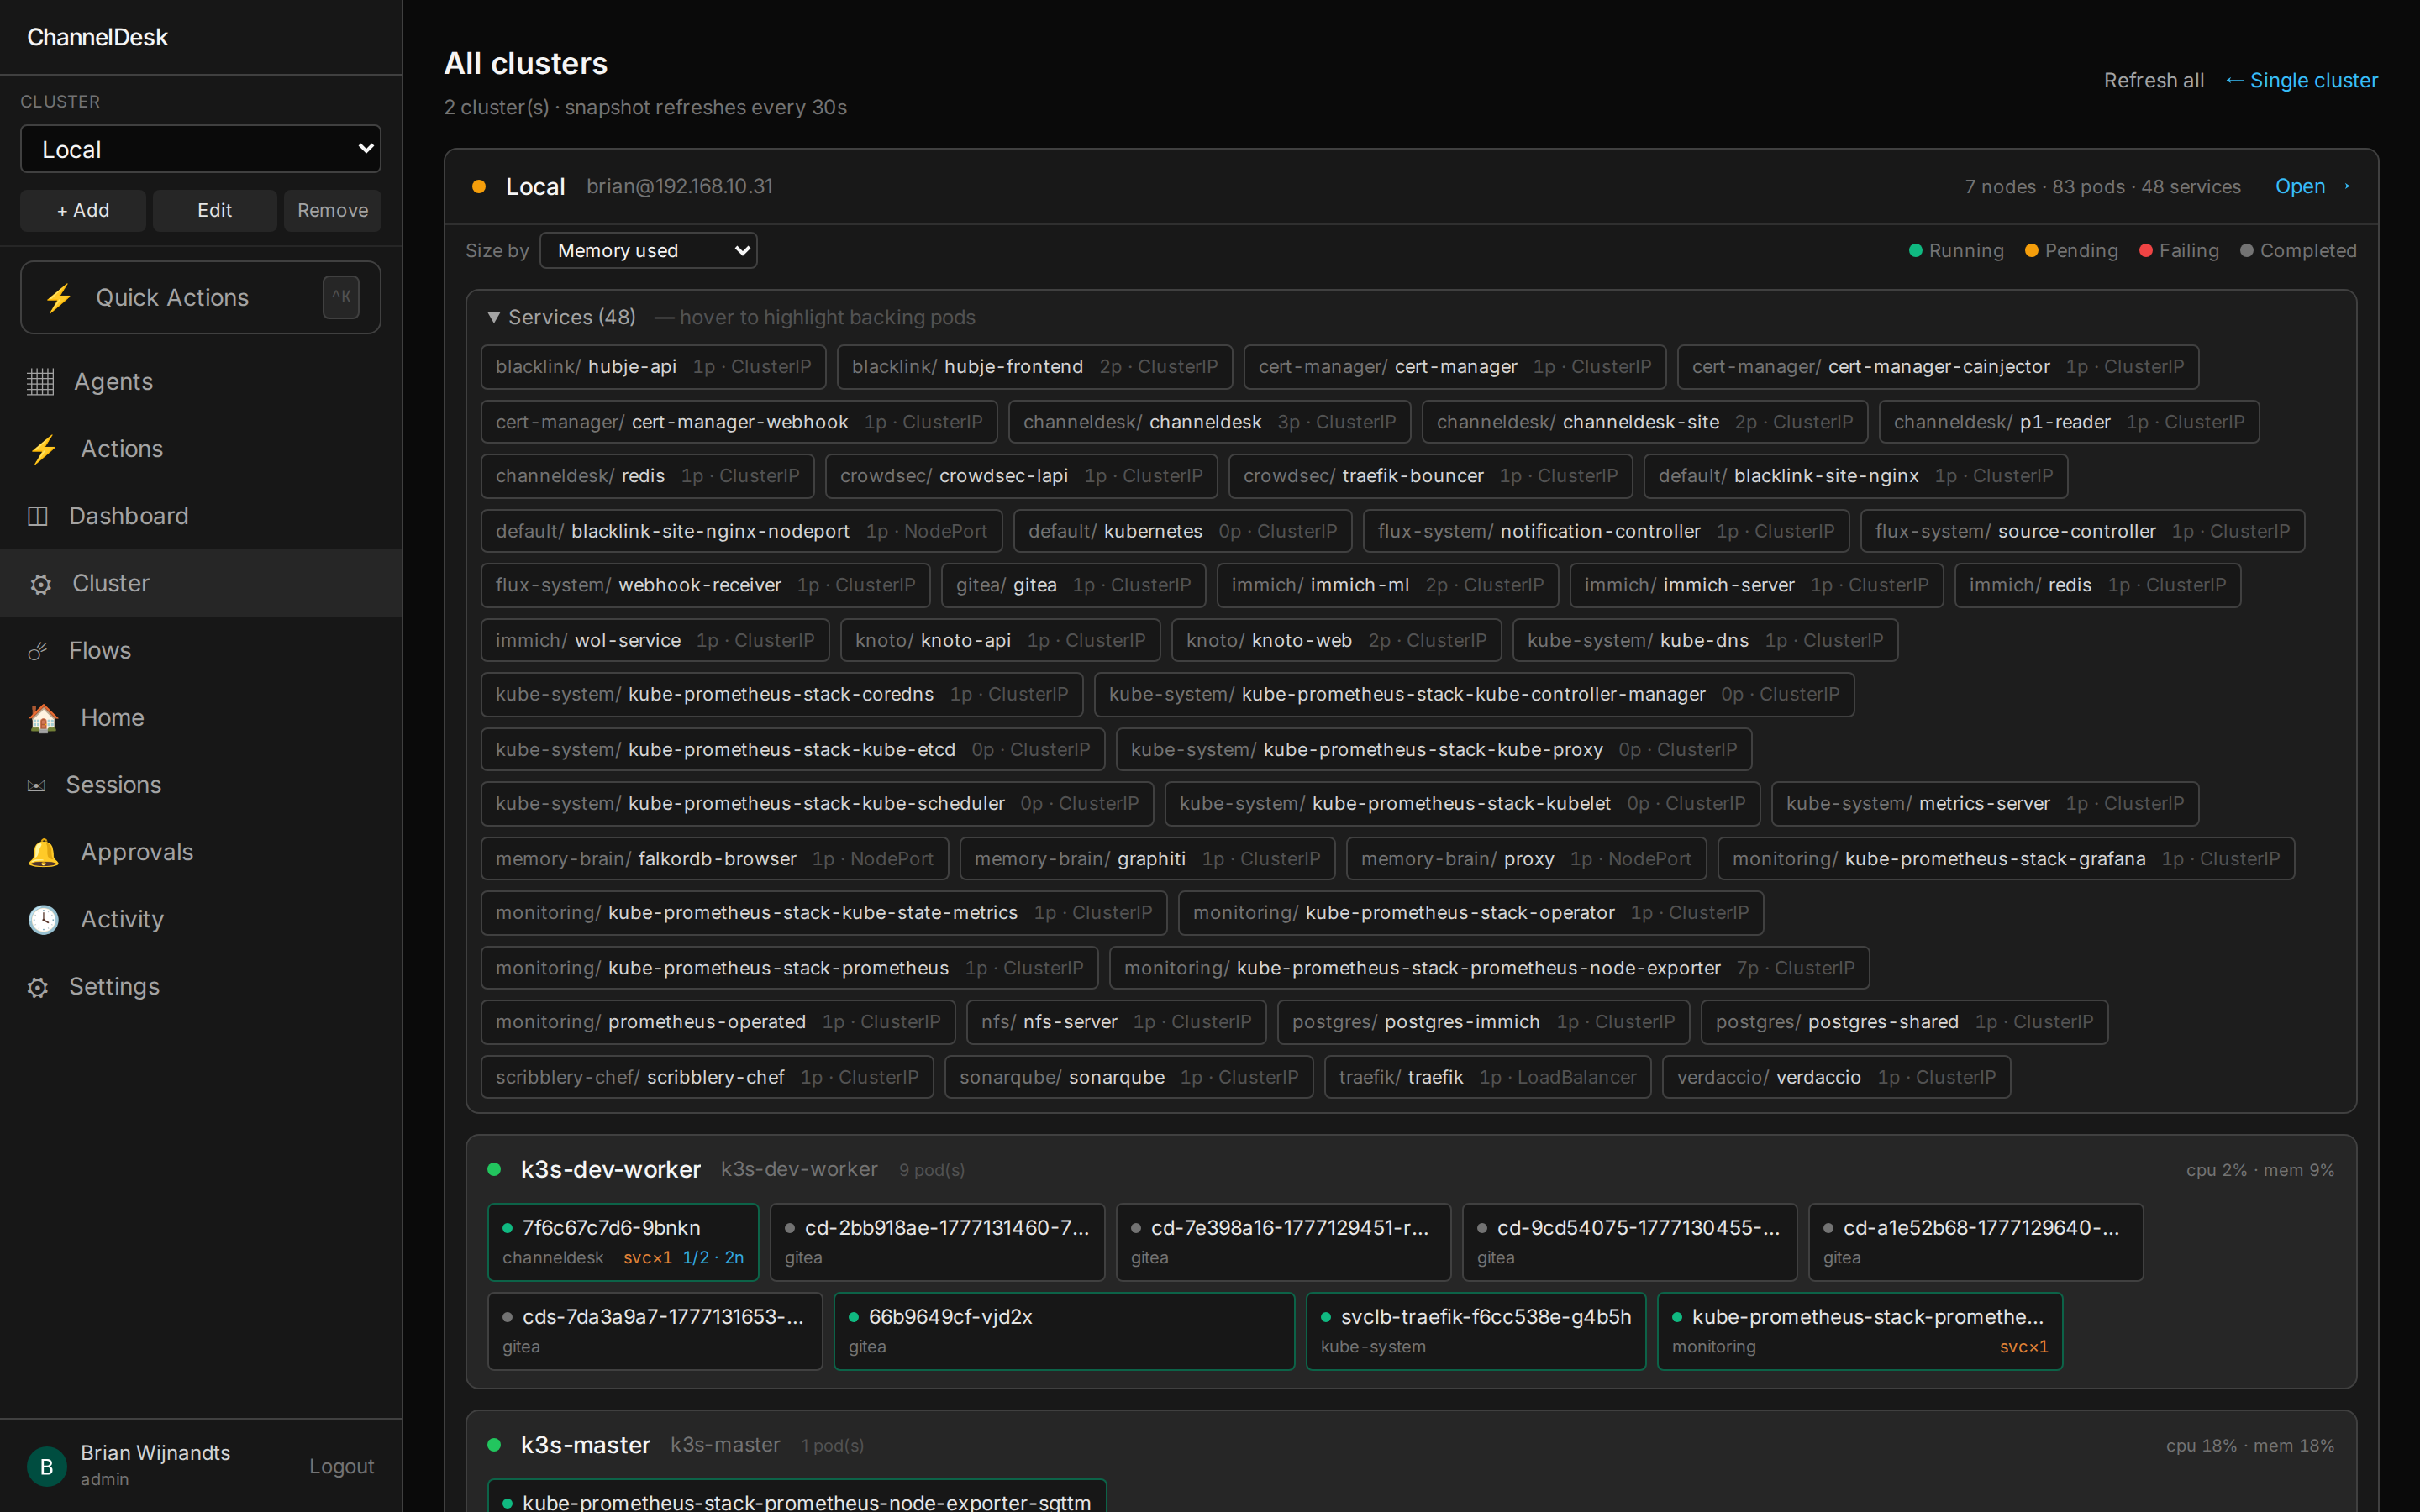Click the Activity clock icon
This screenshot has width=2420, height=1512.
coord(43,919)
